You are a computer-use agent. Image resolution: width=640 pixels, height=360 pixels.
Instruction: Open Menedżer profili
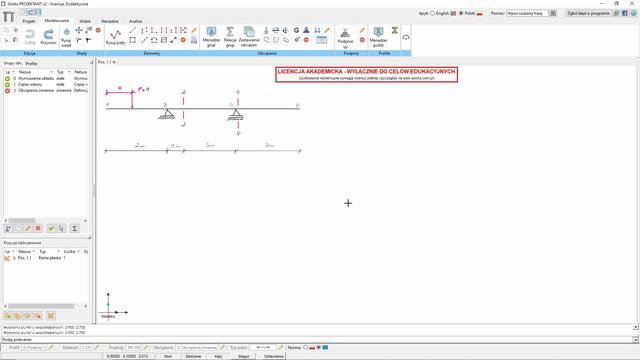[x=378, y=37]
